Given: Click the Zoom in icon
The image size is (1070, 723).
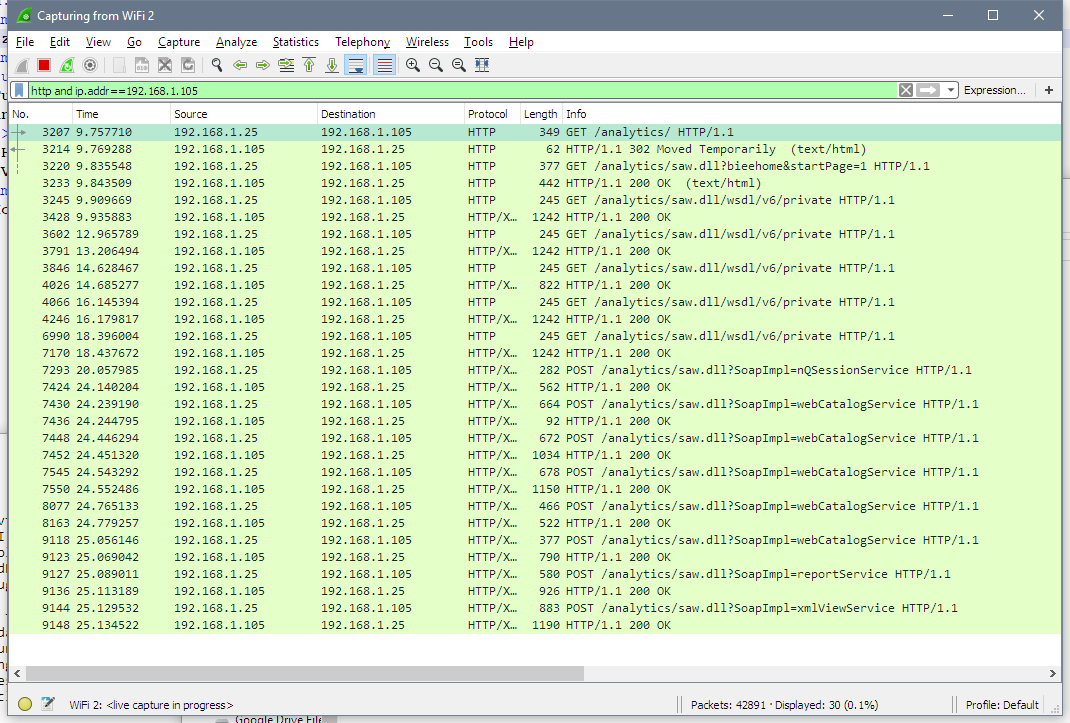Looking at the screenshot, I should [x=412, y=65].
